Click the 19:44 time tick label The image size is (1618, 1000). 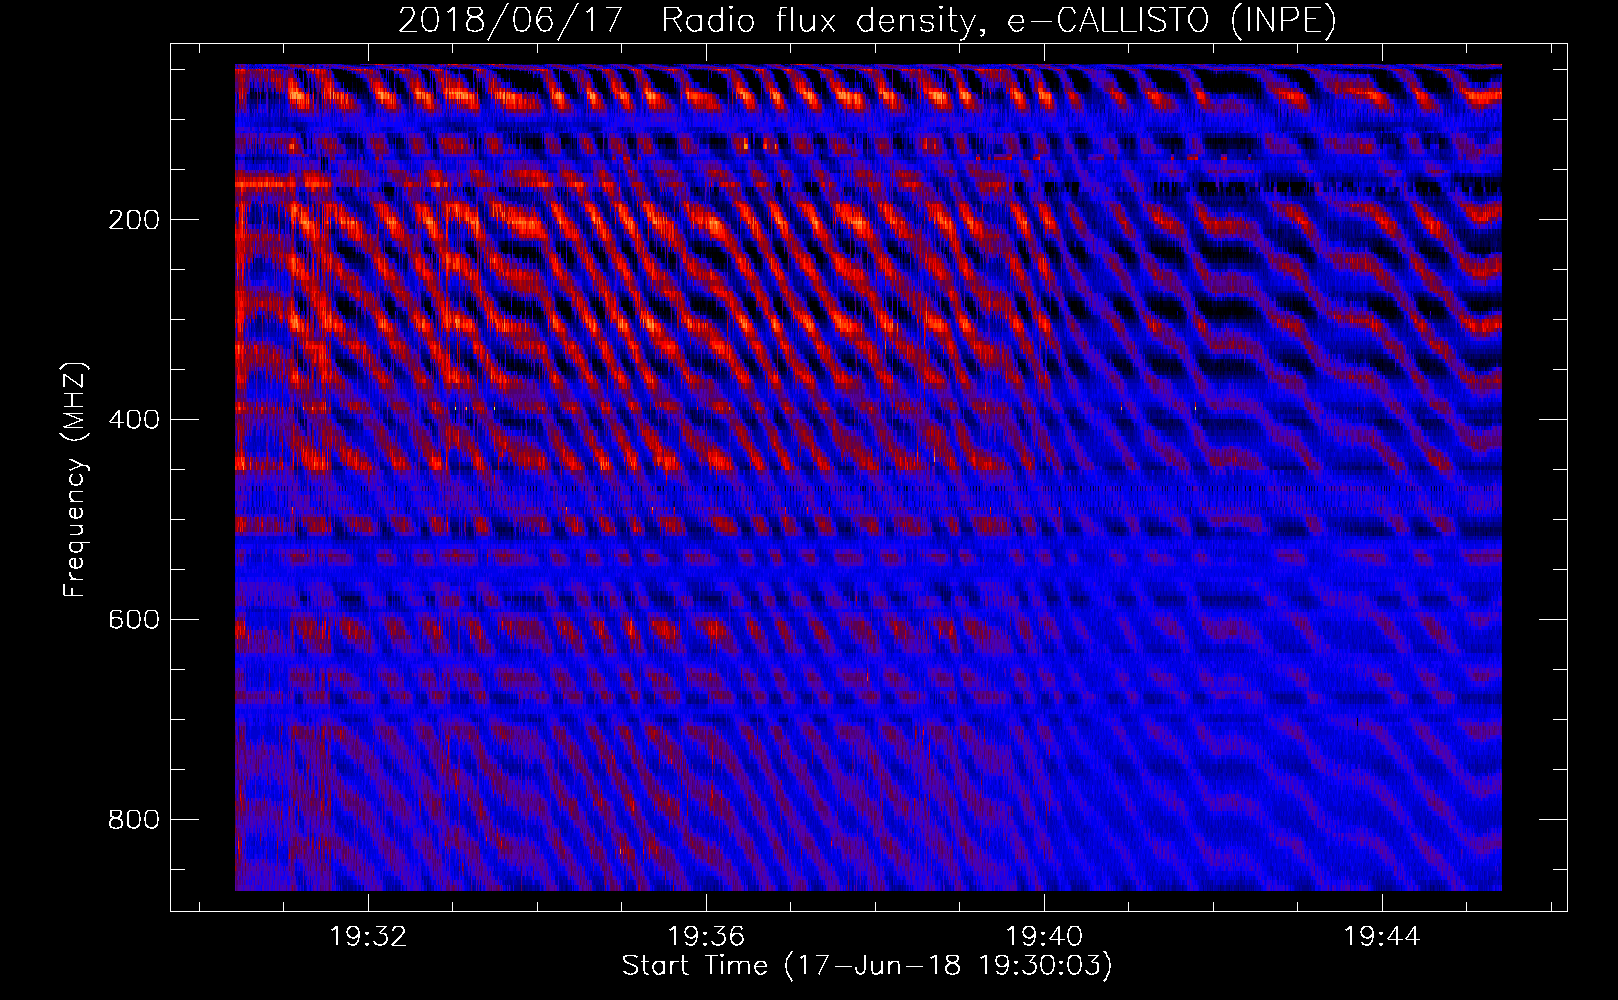(x=1382, y=937)
